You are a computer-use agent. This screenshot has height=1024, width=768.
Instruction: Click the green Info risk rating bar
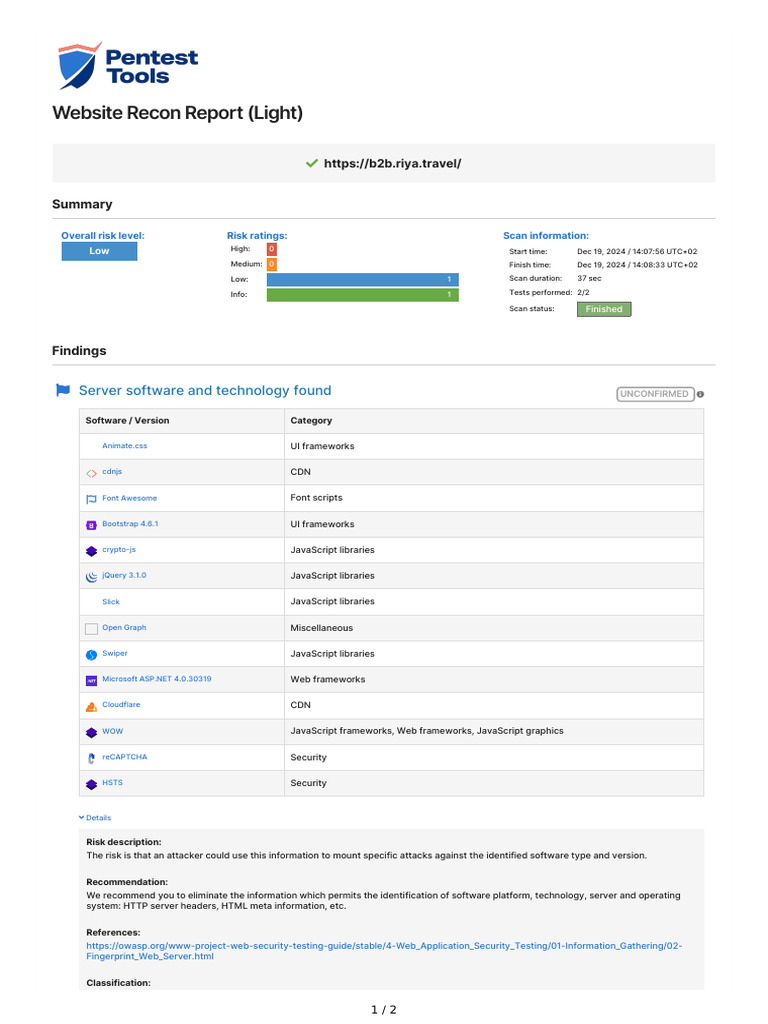pyautogui.click(x=362, y=295)
